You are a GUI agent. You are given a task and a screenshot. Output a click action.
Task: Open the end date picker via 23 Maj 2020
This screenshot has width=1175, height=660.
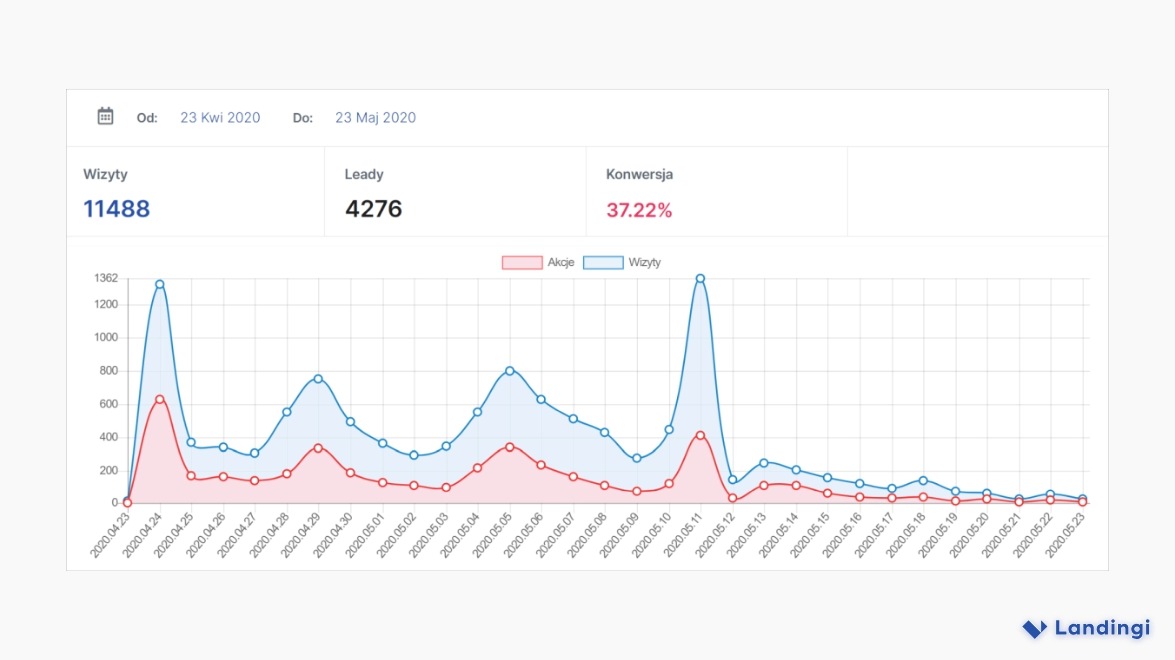[375, 117]
